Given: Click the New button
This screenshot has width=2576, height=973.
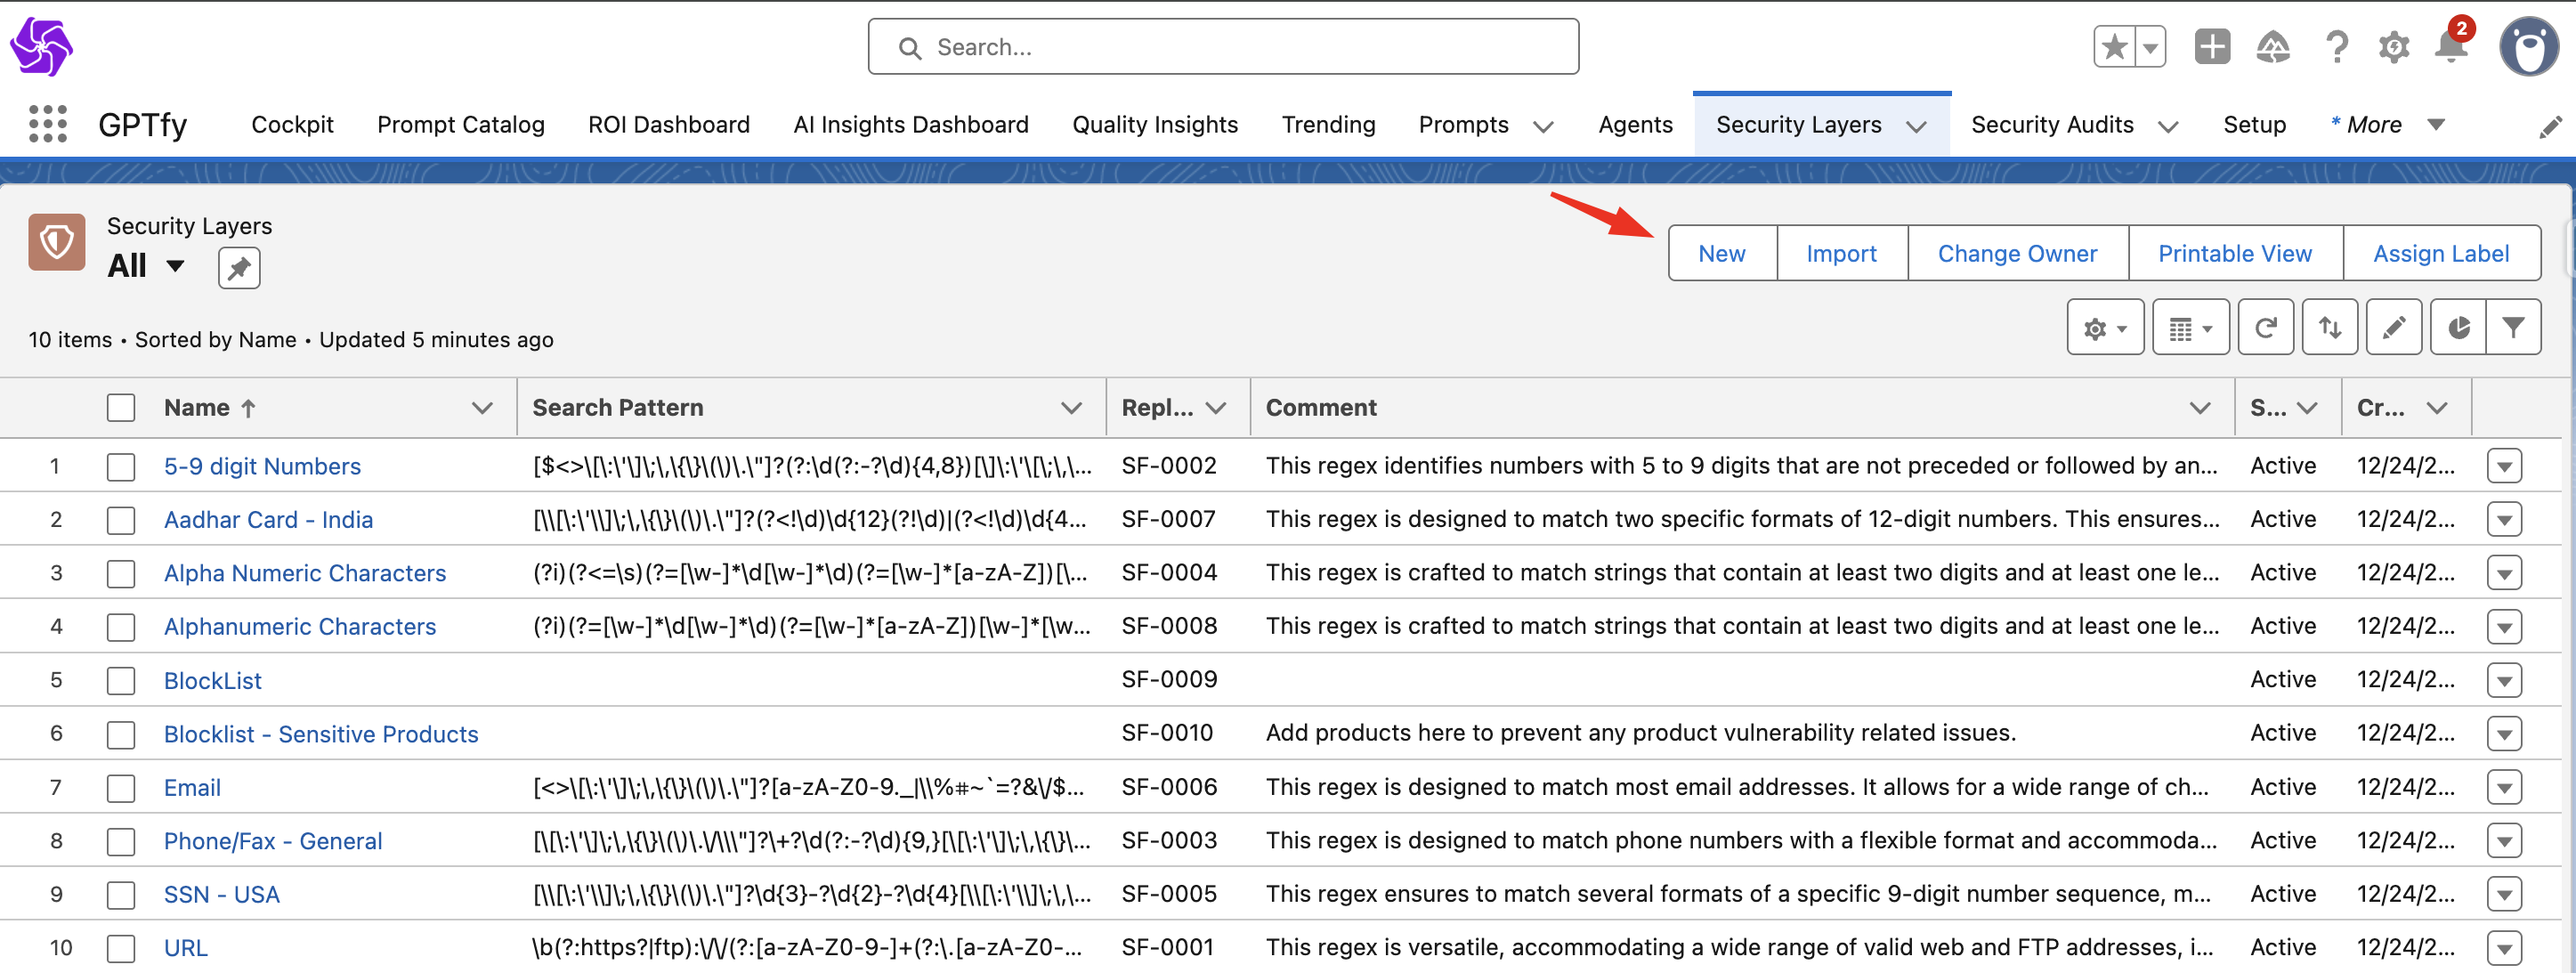Looking at the screenshot, I should tap(1721, 253).
